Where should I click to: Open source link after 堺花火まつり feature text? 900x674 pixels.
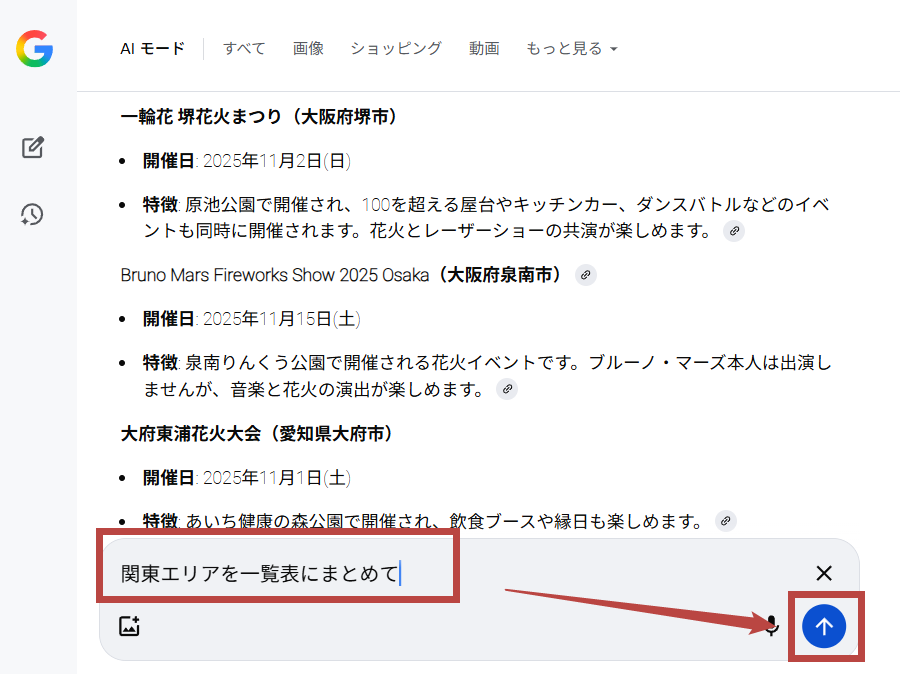(734, 231)
